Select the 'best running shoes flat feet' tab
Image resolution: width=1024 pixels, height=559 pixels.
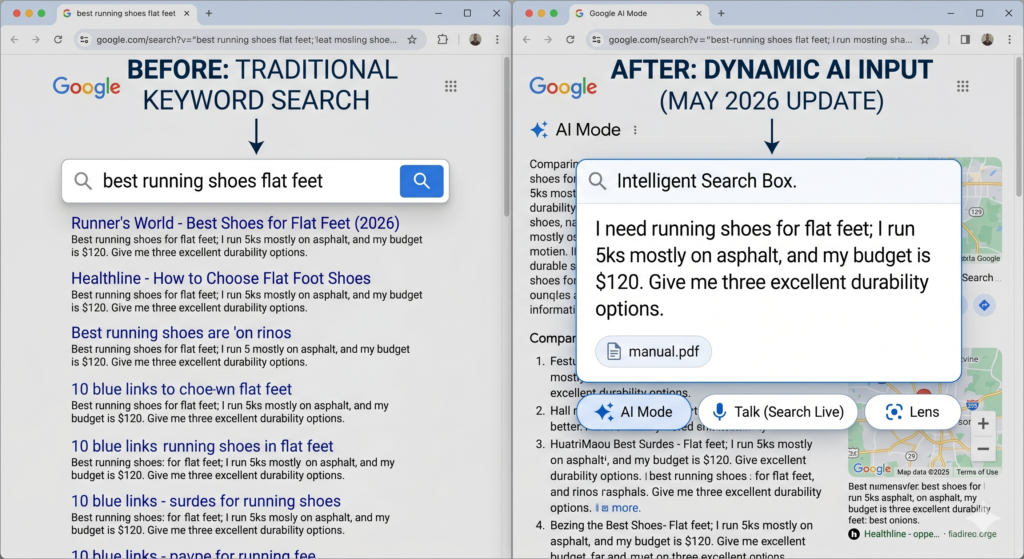tap(126, 13)
